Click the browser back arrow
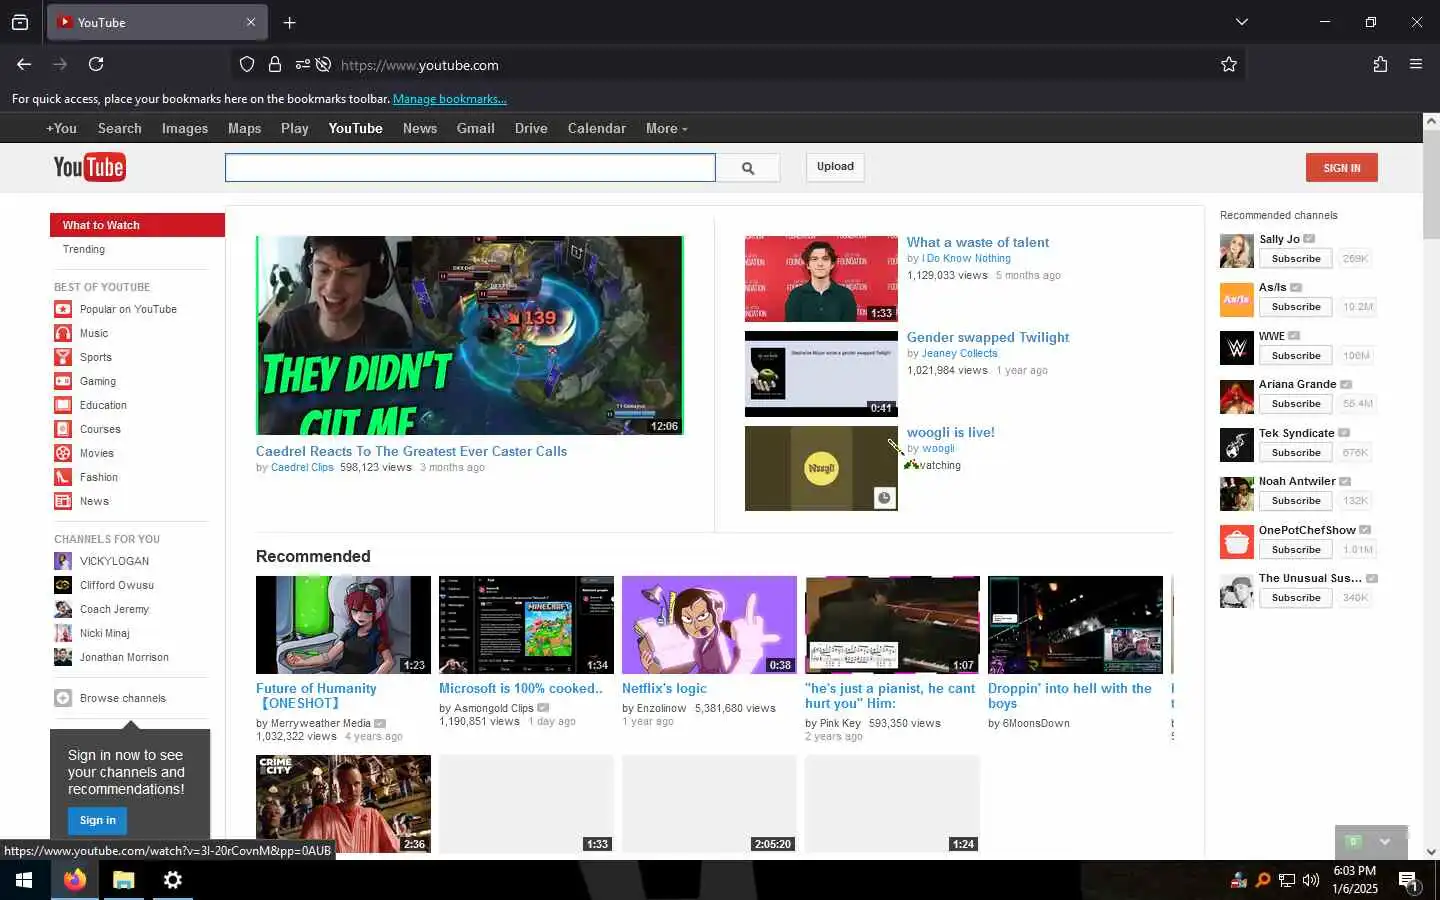1440x900 pixels. pyautogui.click(x=24, y=64)
